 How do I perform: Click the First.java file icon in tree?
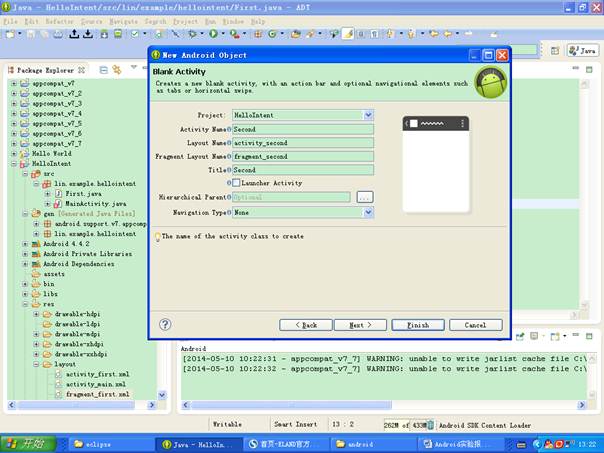(59, 193)
